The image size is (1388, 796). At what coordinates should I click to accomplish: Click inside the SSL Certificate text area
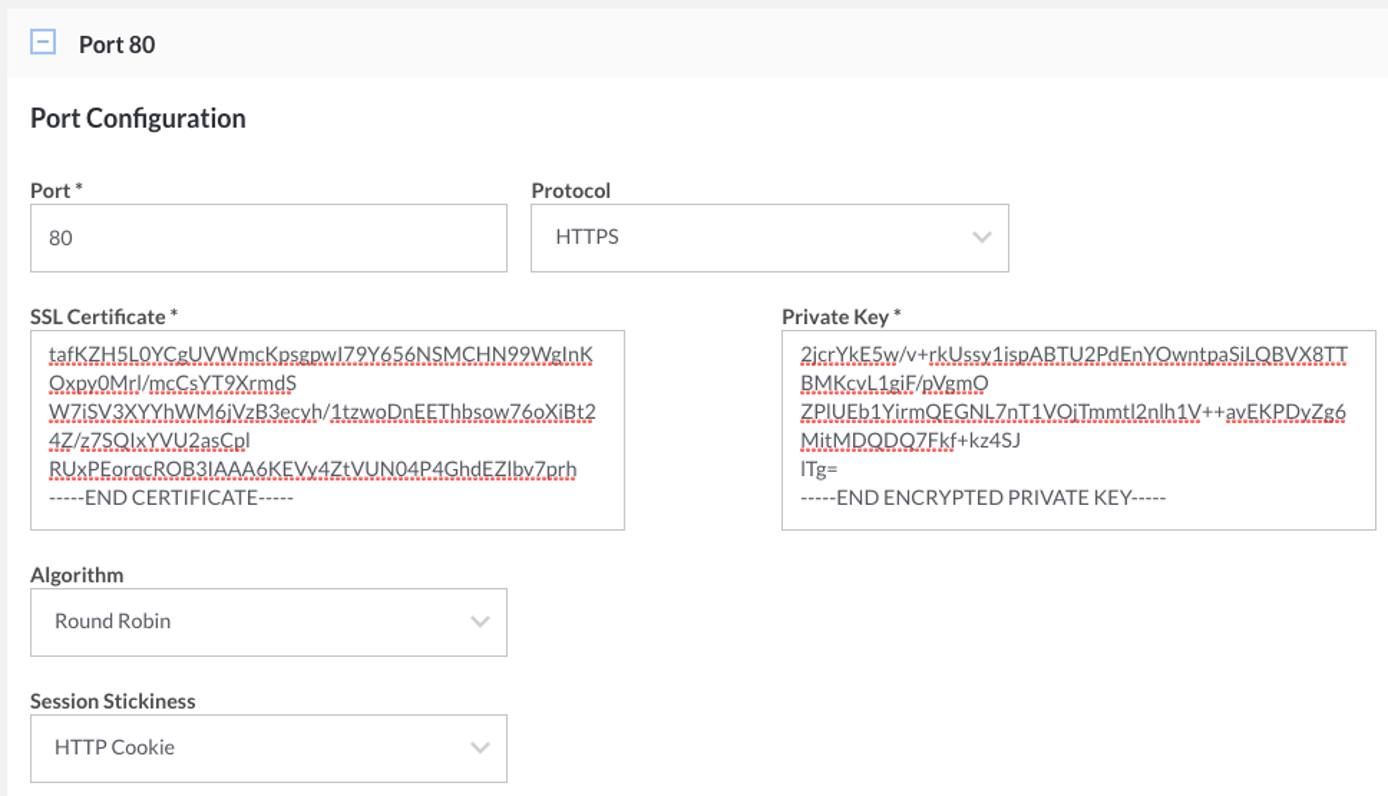[x=325, y=430]
